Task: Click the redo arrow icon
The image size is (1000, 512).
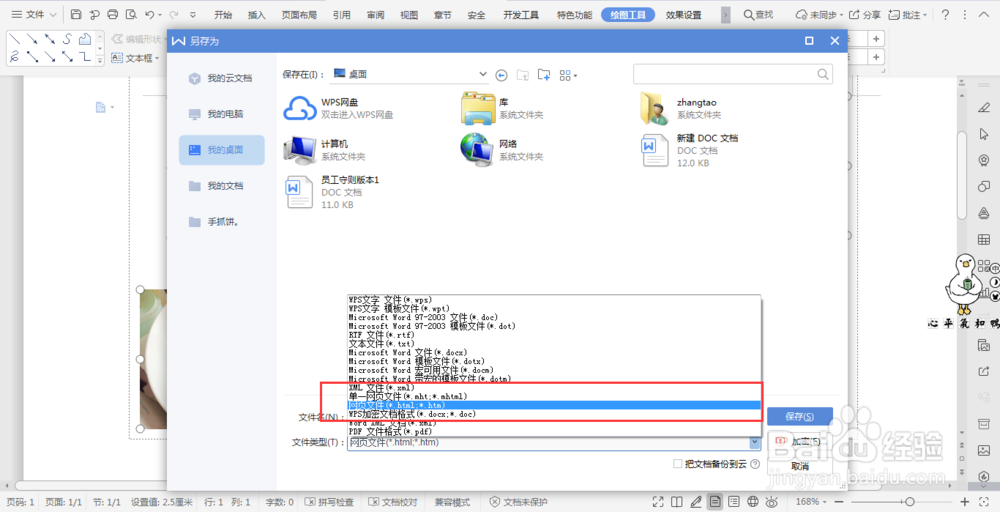Action: click(174, 15)
